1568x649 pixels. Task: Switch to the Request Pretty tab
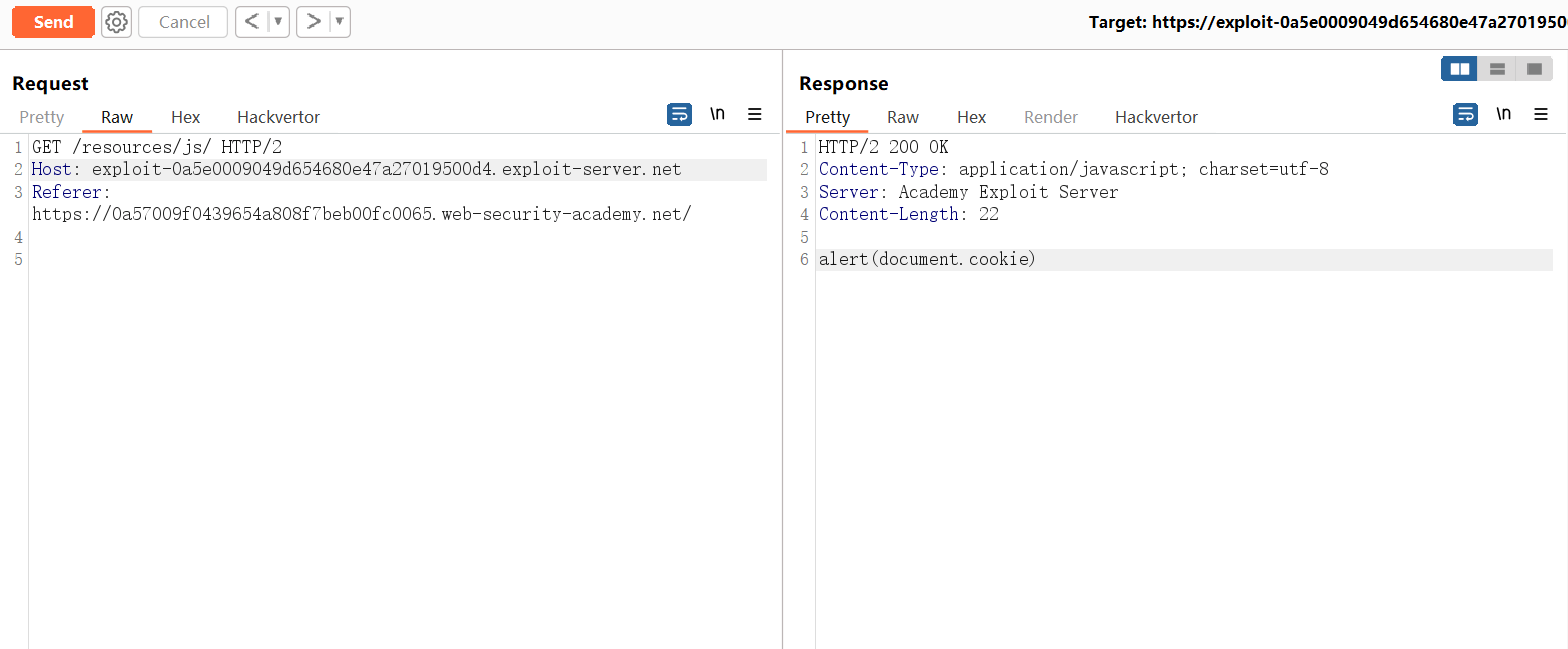pyautogui.click(x=42, y=117)
